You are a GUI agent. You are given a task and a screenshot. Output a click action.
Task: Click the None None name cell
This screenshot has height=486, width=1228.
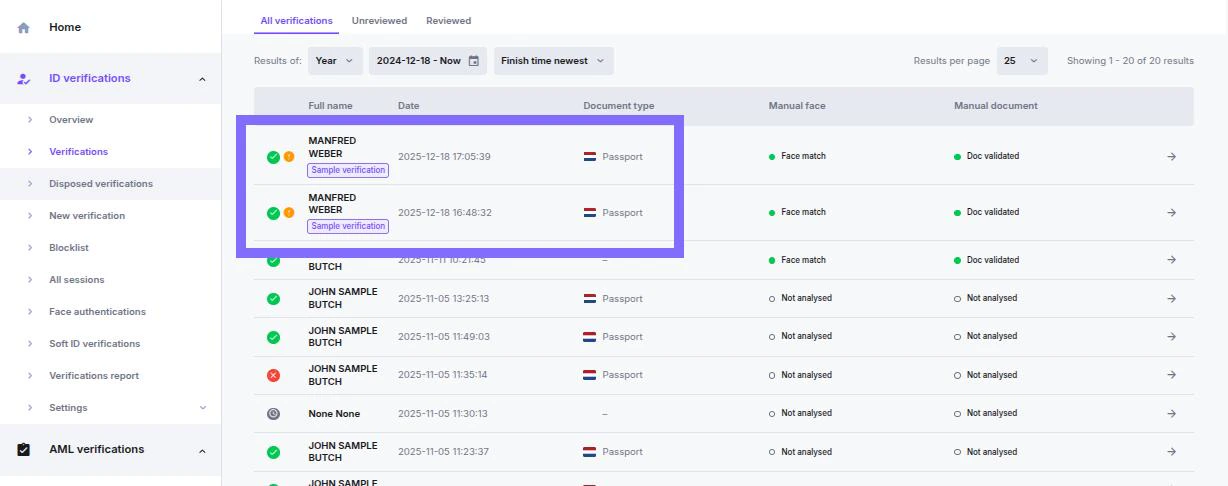click(334, 414)
